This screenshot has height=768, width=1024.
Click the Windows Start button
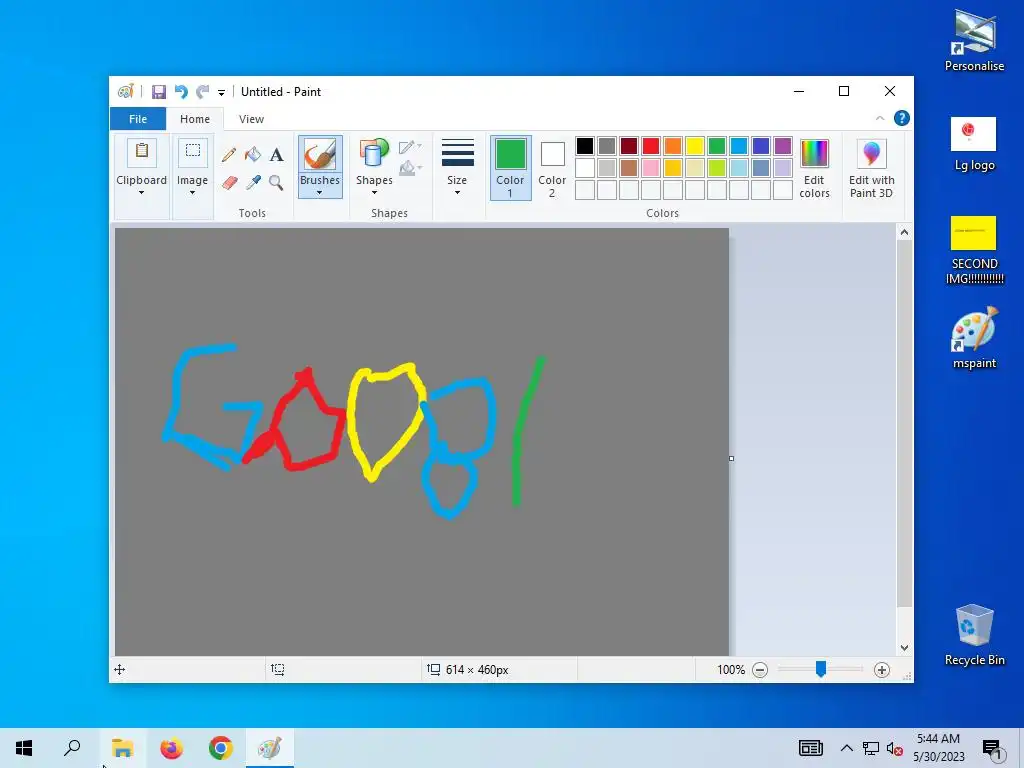24,748
